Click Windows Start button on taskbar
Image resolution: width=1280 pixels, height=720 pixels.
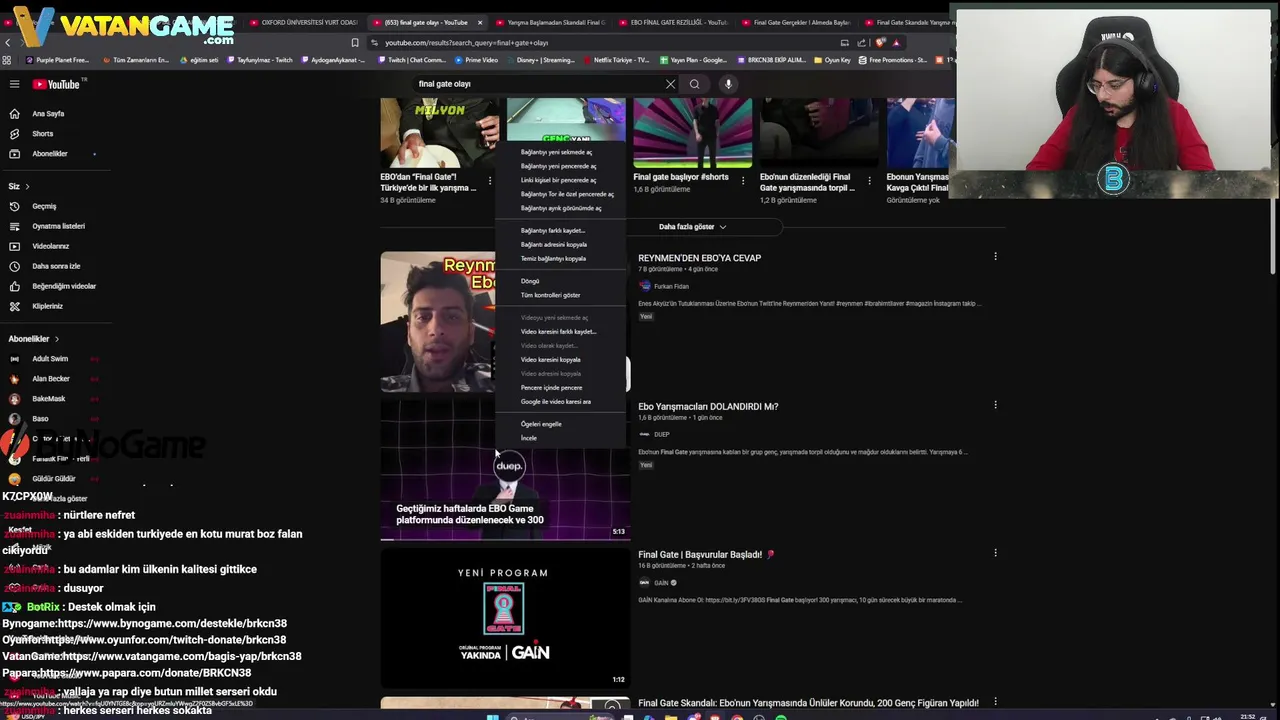point(492,716)
